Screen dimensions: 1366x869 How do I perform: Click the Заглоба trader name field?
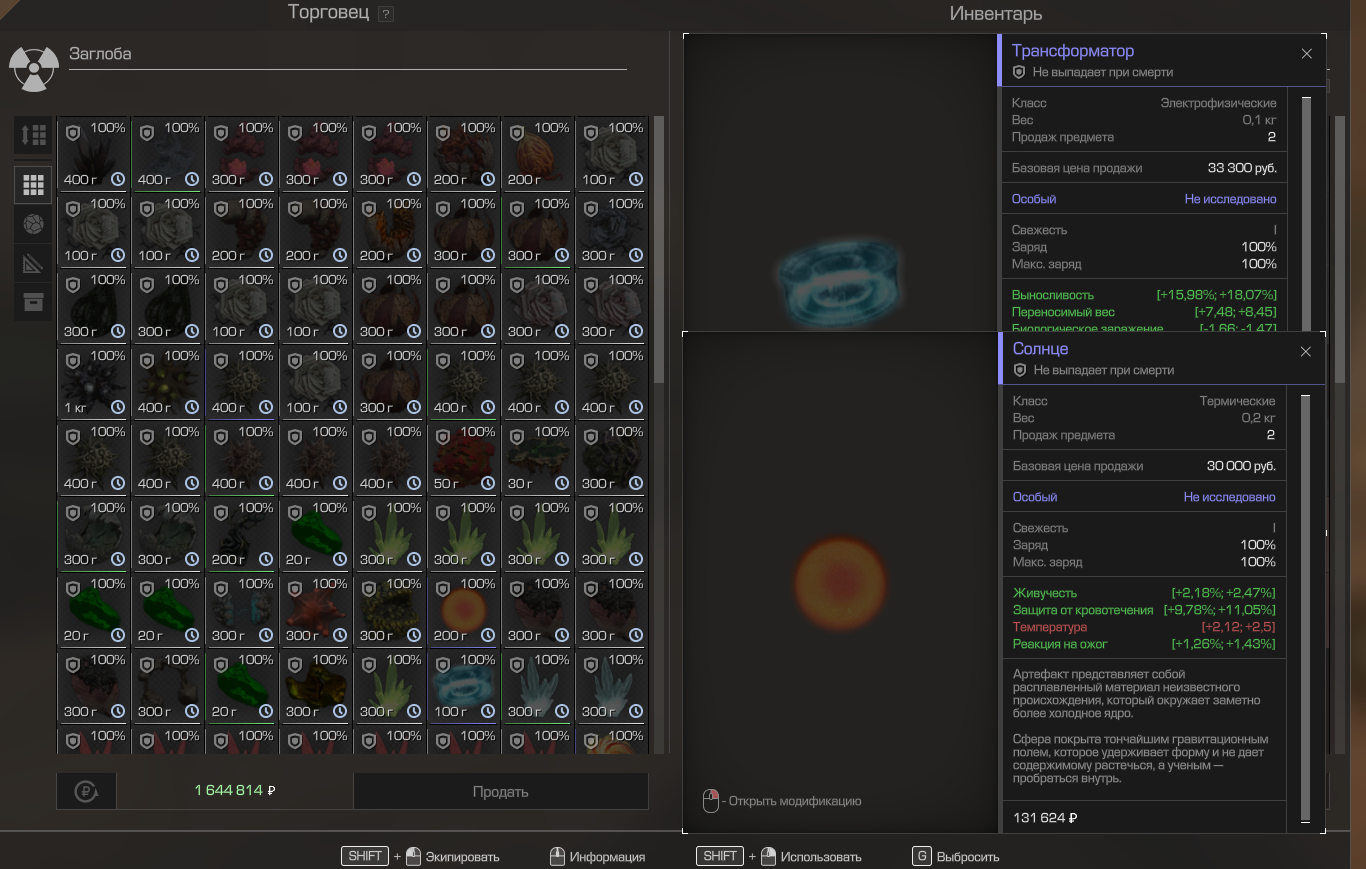click(x=346, y=54)
